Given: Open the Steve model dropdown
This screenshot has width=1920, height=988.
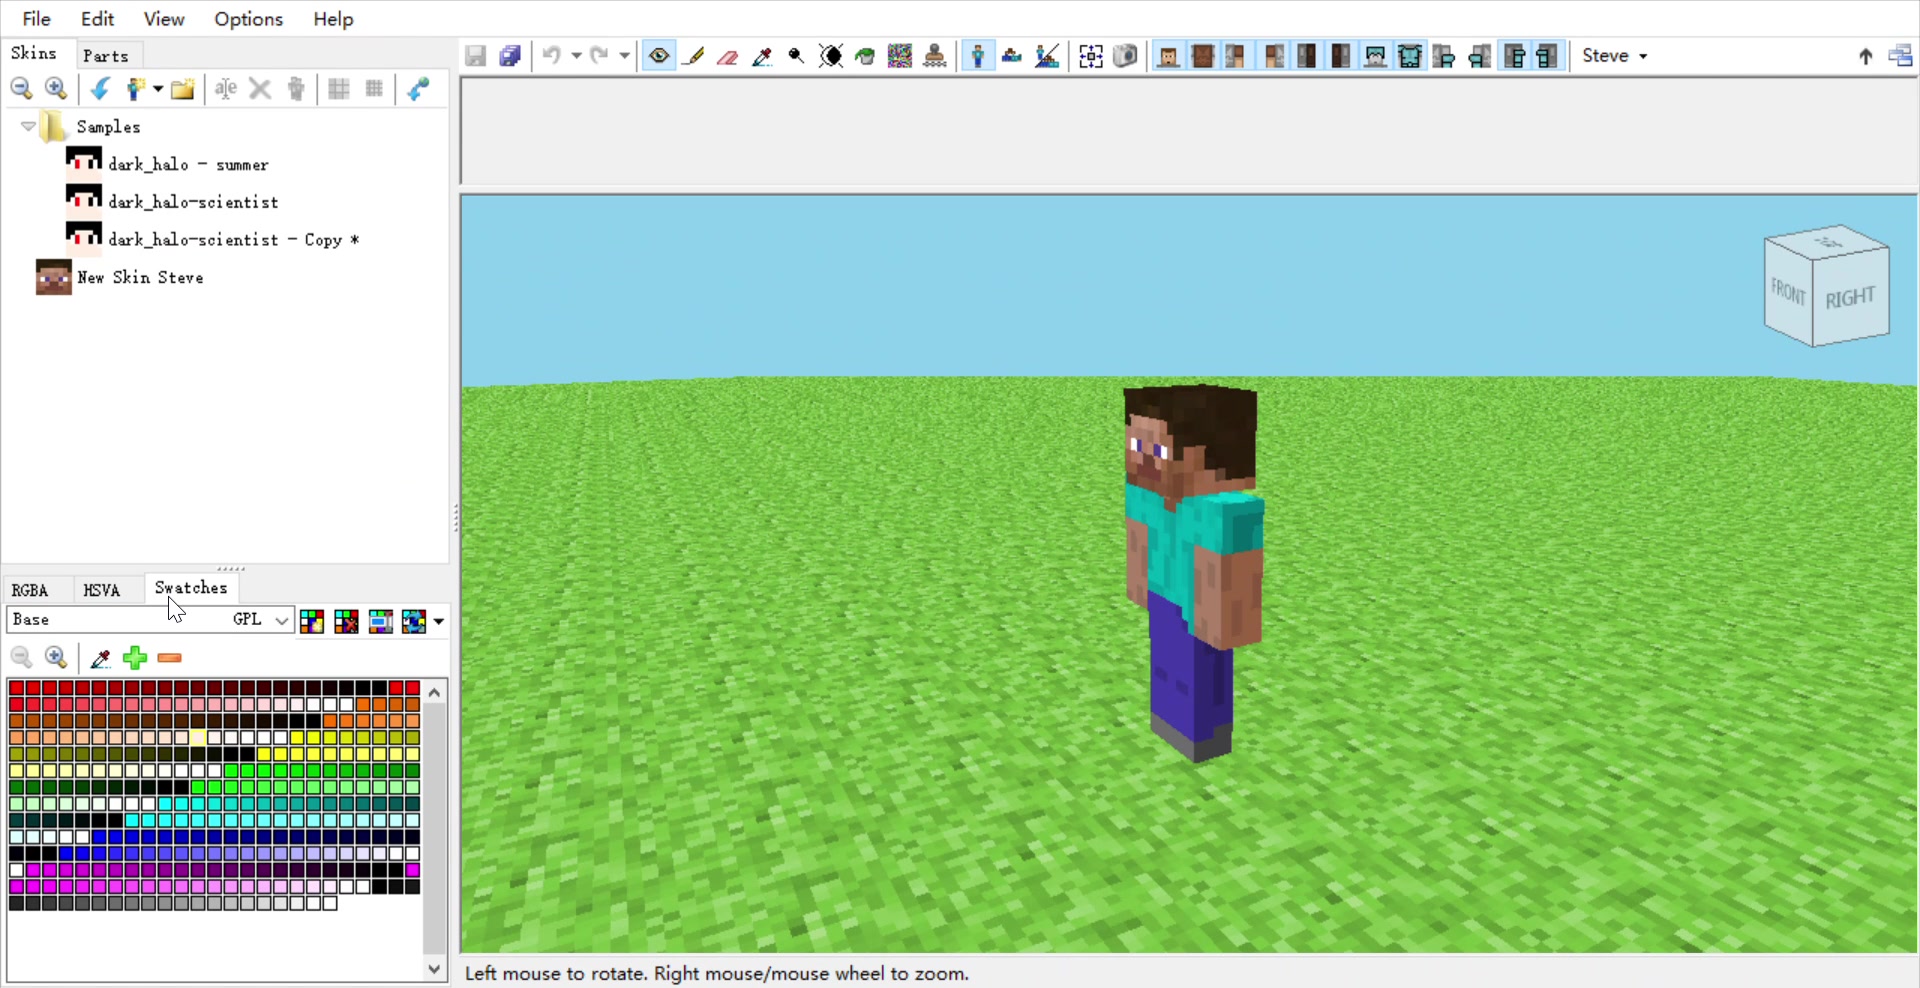Looking at the screenshot, I should click(x=1615, y=56).
